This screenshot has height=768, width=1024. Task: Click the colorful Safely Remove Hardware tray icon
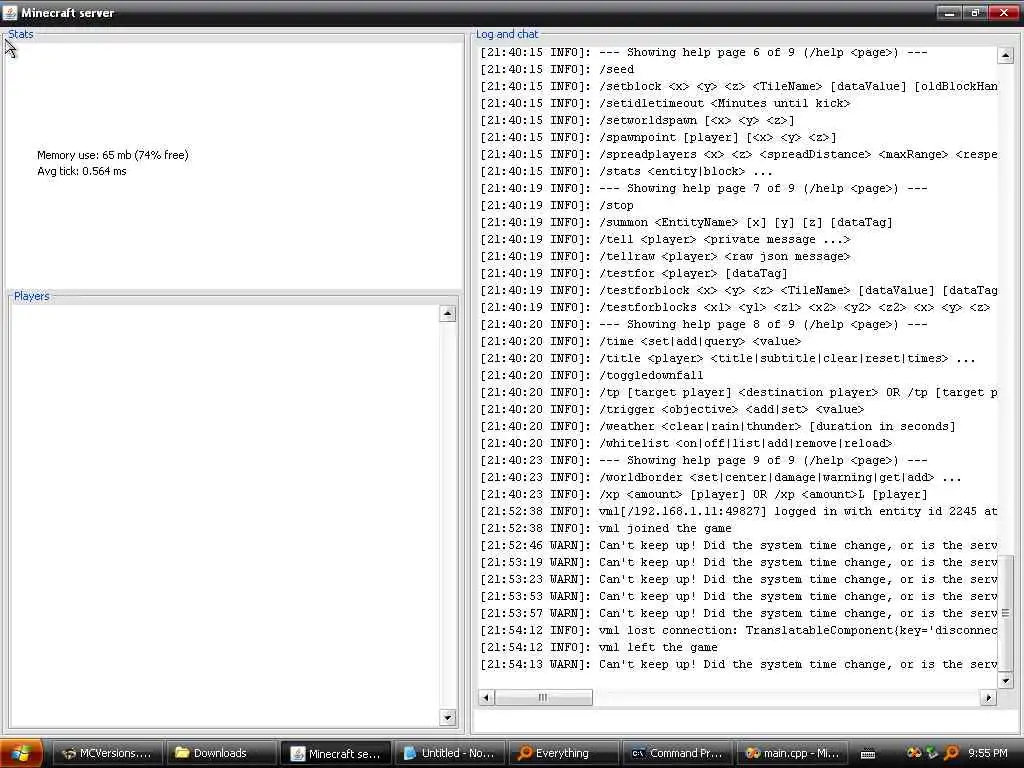point(914,753)
